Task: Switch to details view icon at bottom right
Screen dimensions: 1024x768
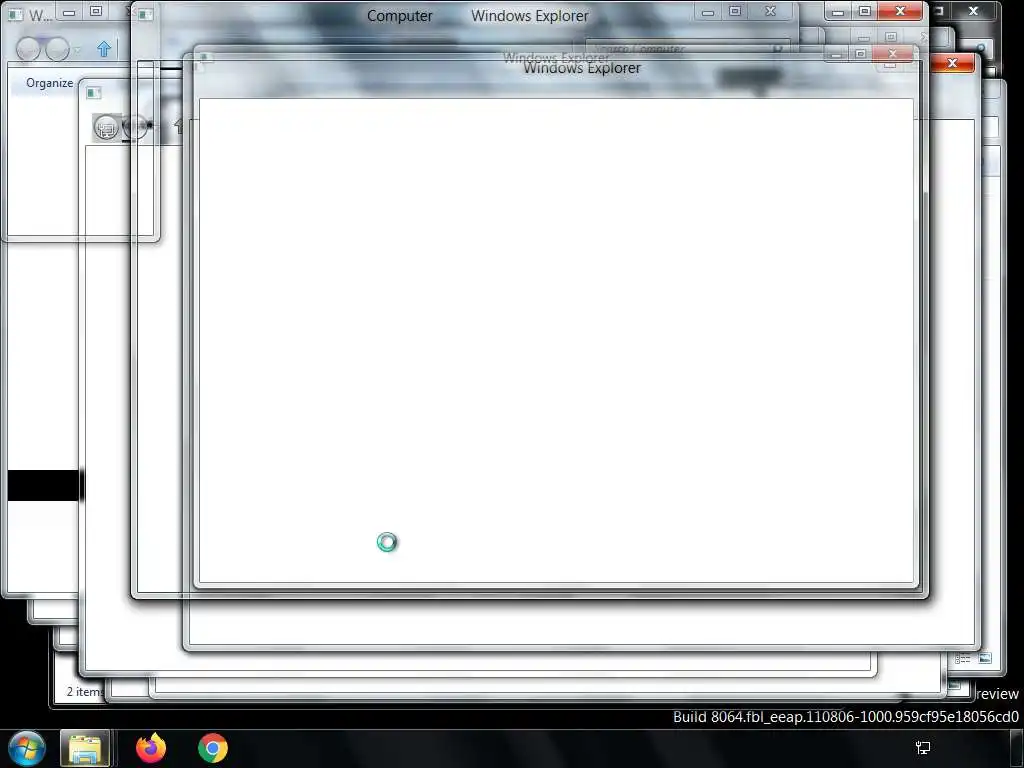Action: point(963,659)
